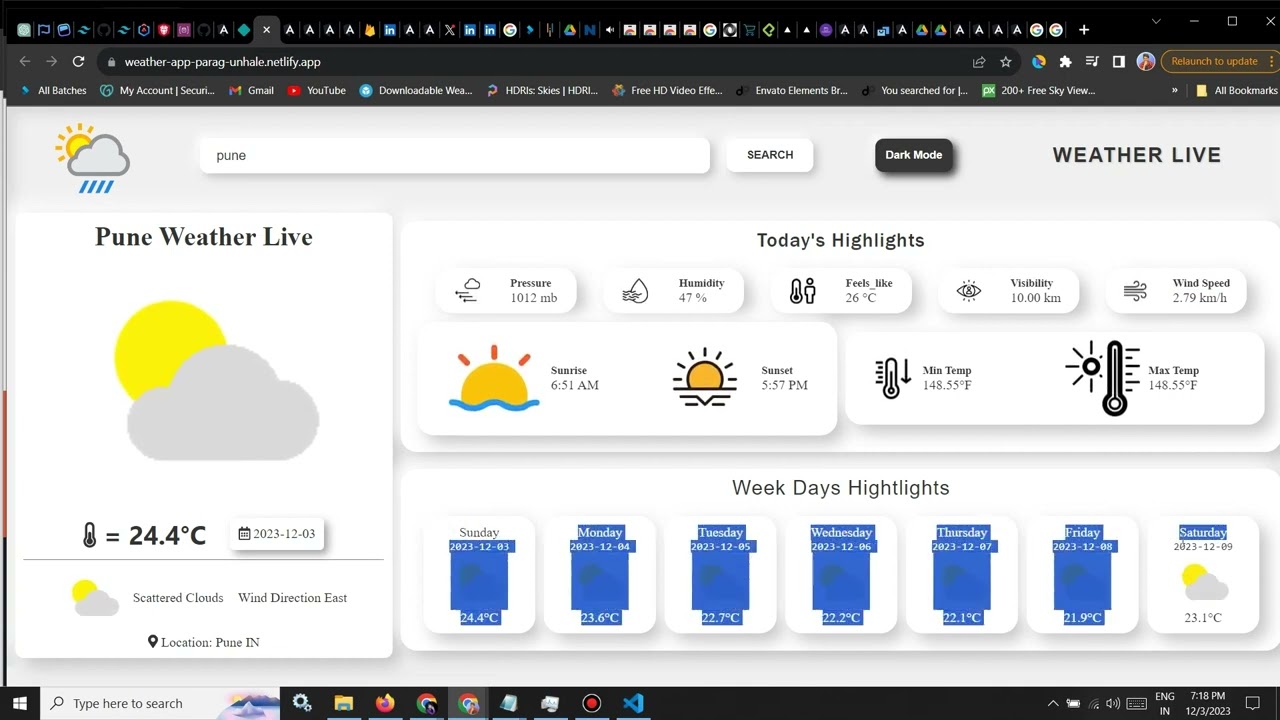Image resolution: width=1280 pixels, height=720 pixels.
Task: Click the sun-cloud-rain app logo
Action: click(x=93, y=158)
